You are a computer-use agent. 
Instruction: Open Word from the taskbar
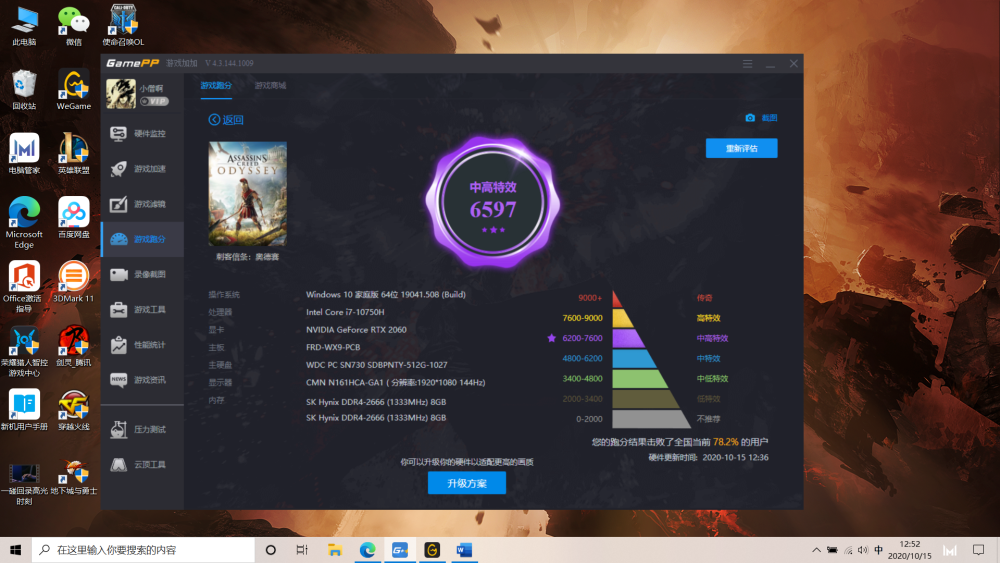(464, 550)
